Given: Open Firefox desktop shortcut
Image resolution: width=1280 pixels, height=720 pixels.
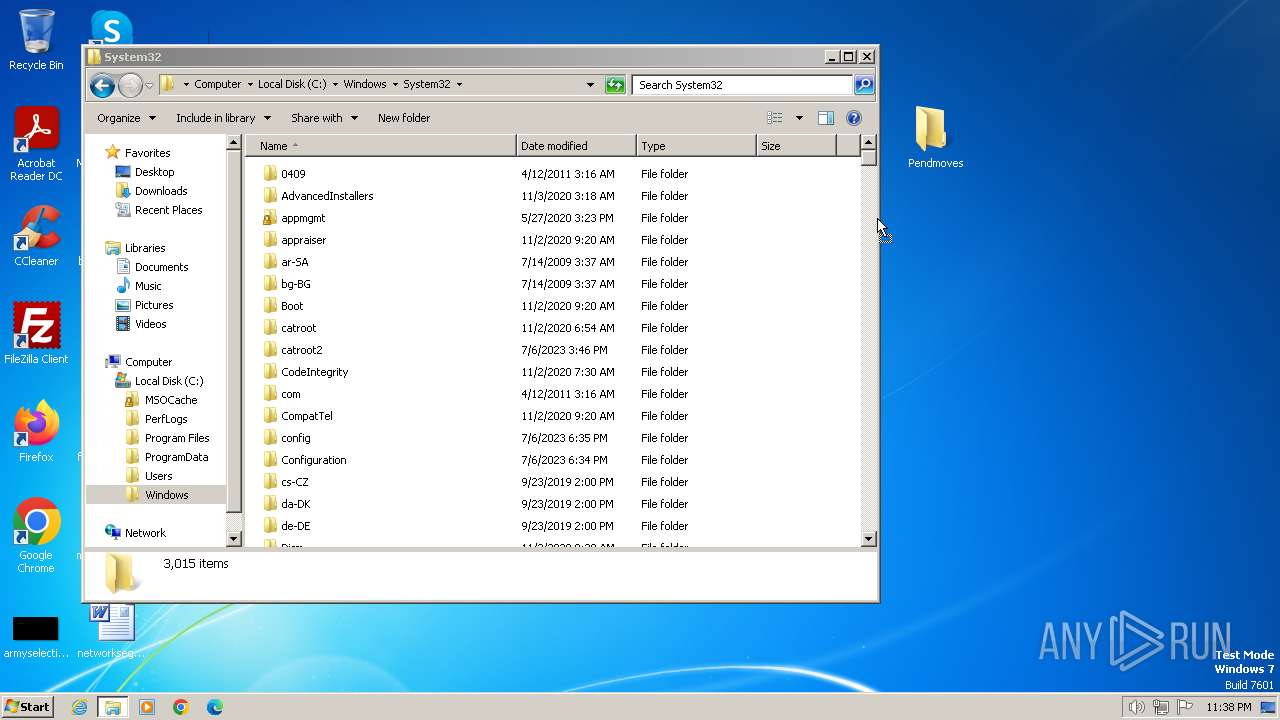Looking at the screenshot, I should [36, 432].
